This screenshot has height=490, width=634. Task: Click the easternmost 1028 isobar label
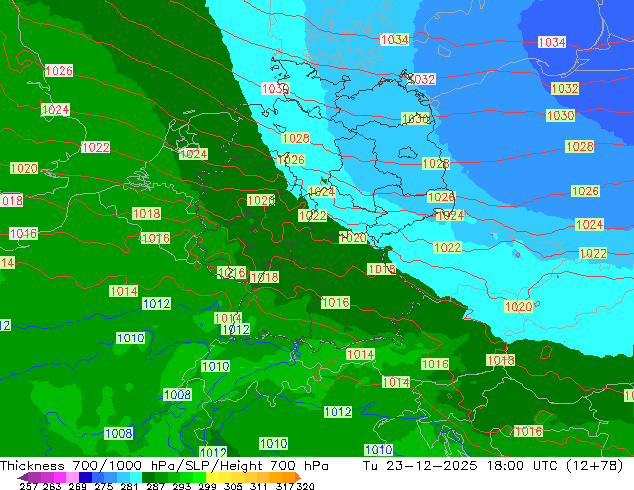tap(580, 146)
